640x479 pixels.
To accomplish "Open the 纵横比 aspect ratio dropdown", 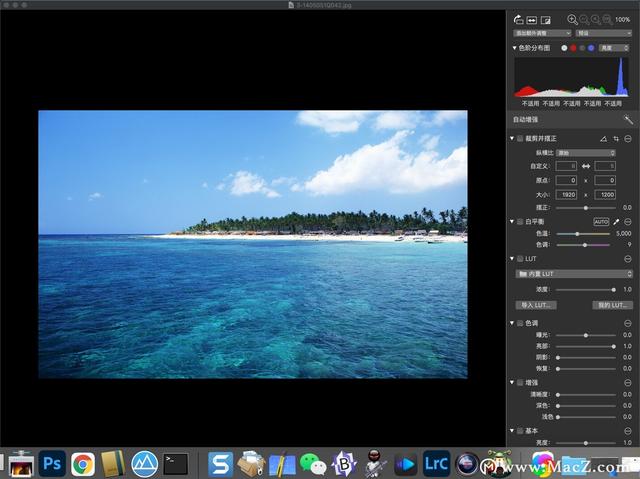I will coord(586,153).
